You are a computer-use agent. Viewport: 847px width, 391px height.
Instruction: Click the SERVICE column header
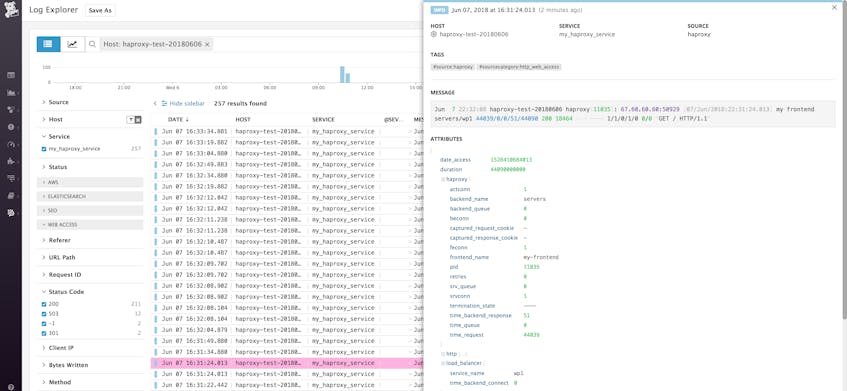click(x=323, y=119)
